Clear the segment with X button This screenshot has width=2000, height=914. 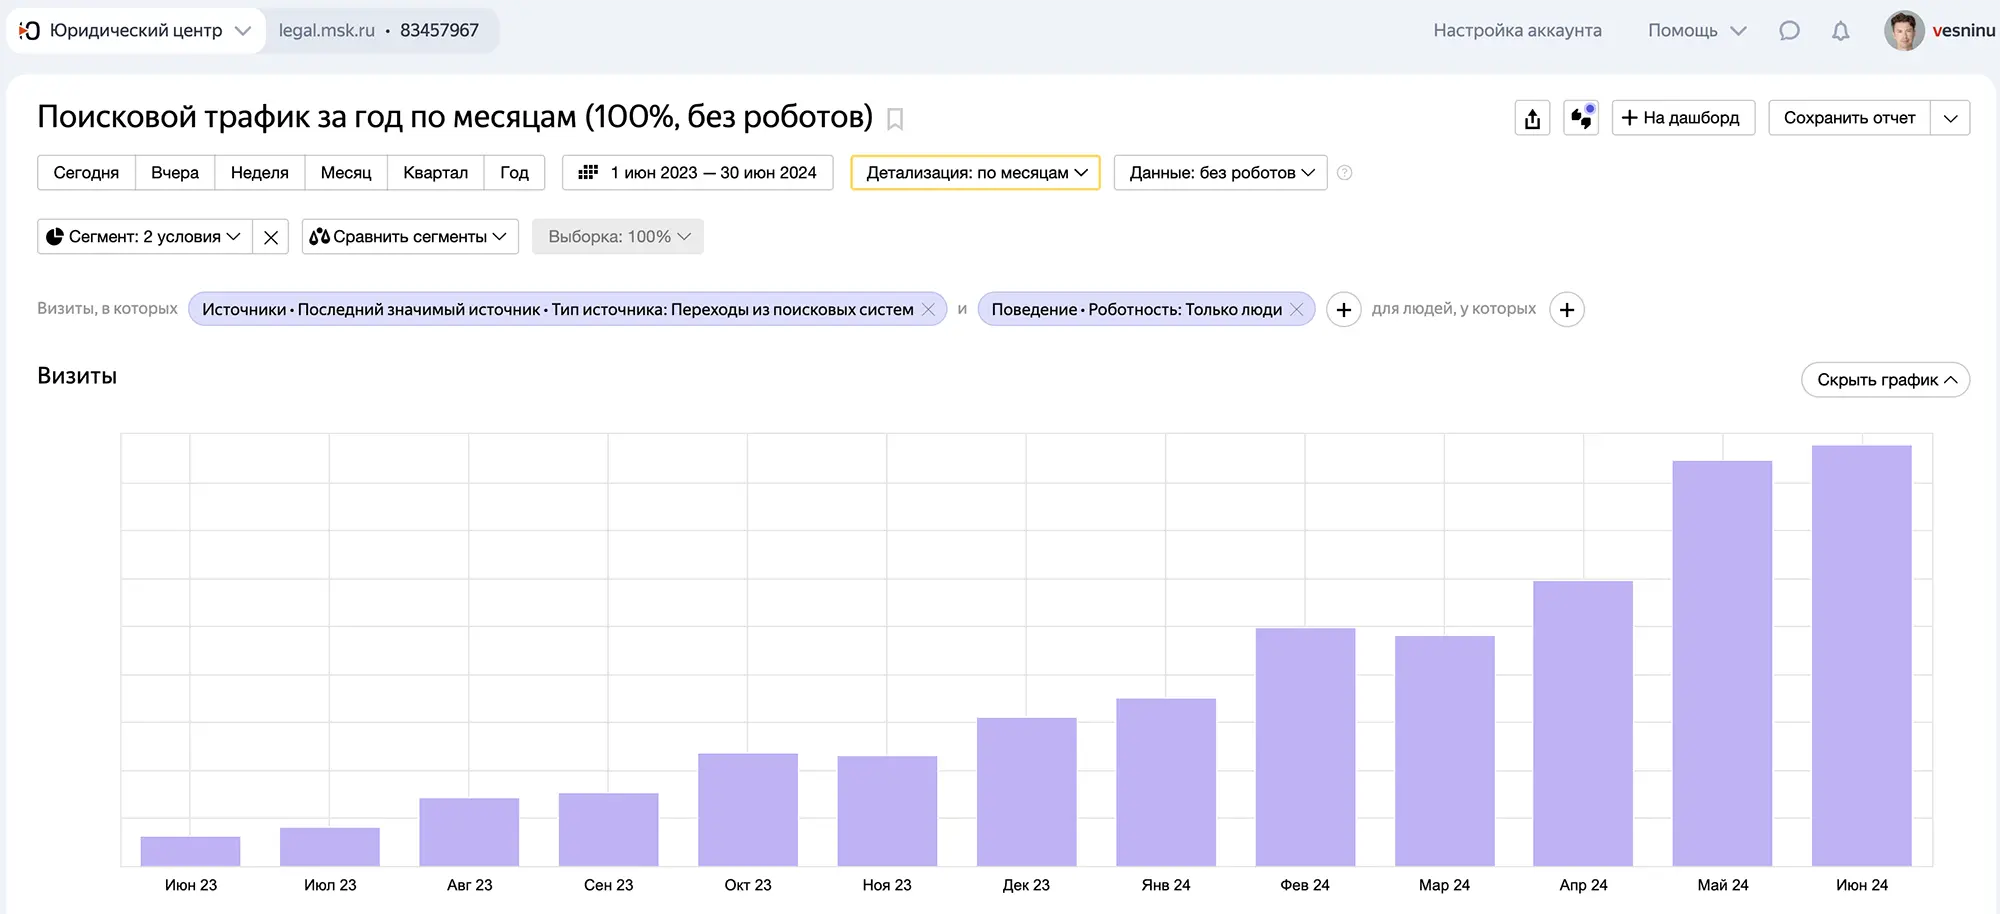coord(270,237)
